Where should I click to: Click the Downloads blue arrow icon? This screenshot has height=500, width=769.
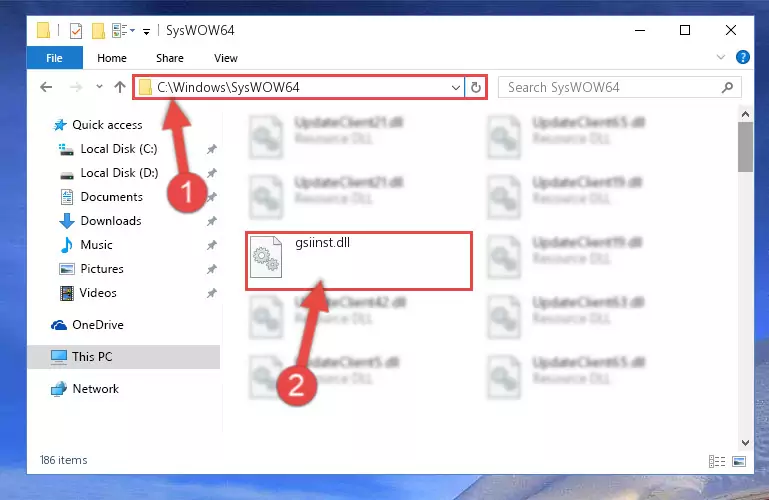(x=67, y=221)
